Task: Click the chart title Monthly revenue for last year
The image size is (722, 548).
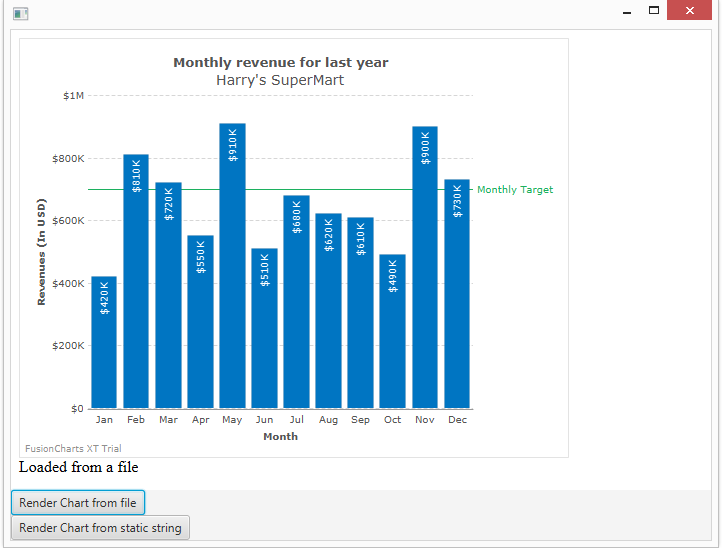Action: coord(281,63)
